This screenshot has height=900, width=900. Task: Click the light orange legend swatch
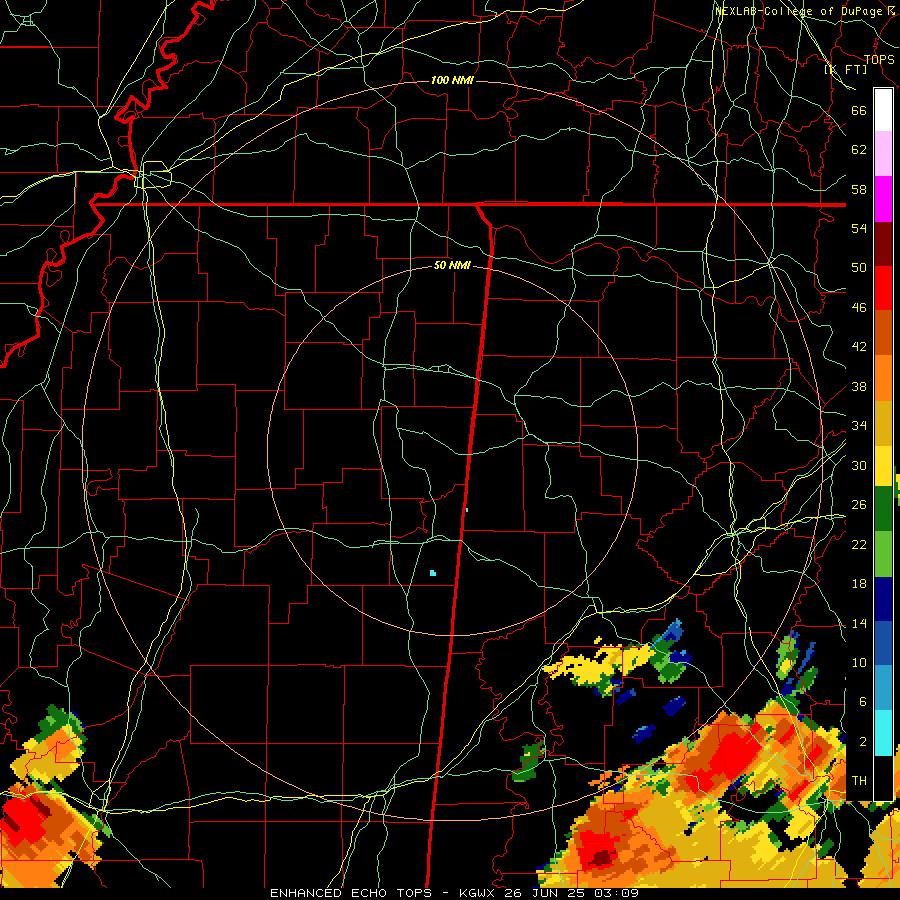pos(883,378)
